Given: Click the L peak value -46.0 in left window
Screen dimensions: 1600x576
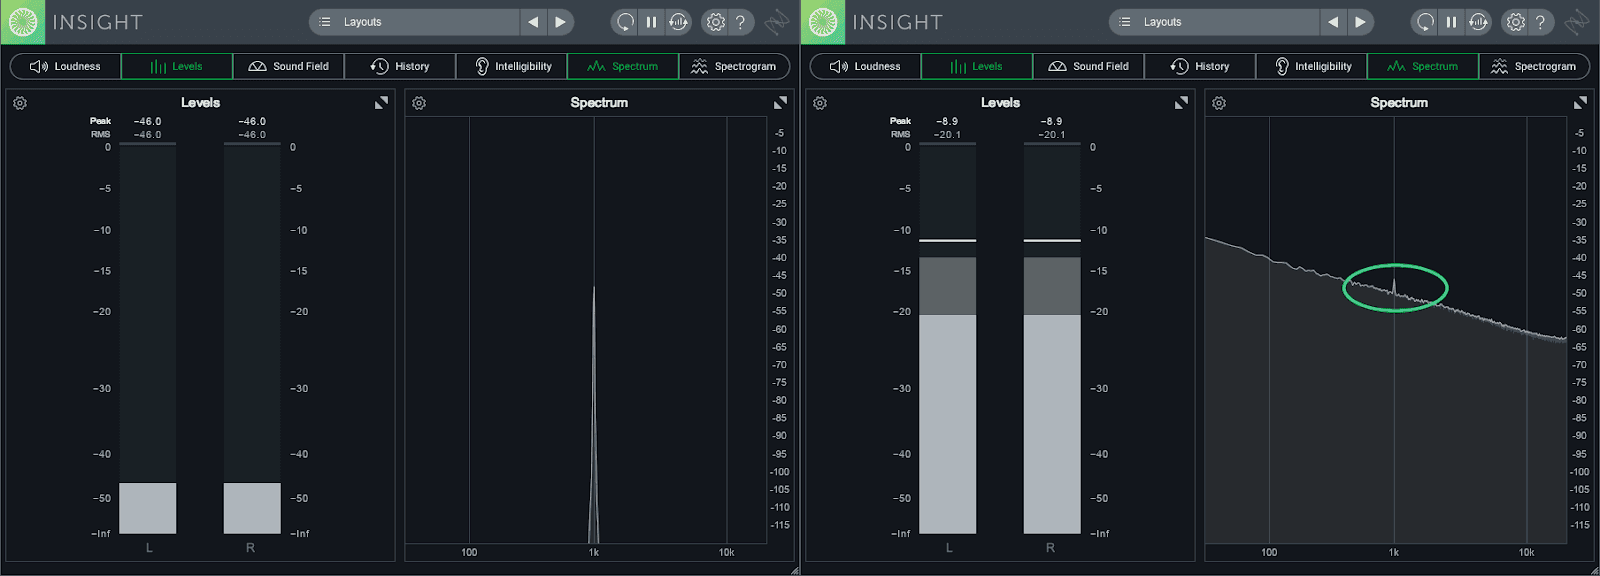Looking at the screenshot, I should [x=148, y=121].
